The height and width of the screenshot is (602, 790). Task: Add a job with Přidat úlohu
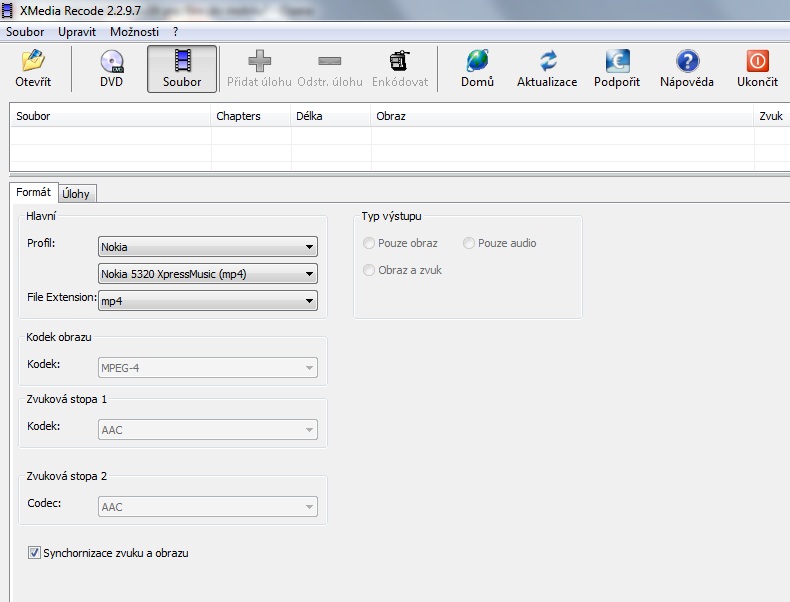[259, 69]
